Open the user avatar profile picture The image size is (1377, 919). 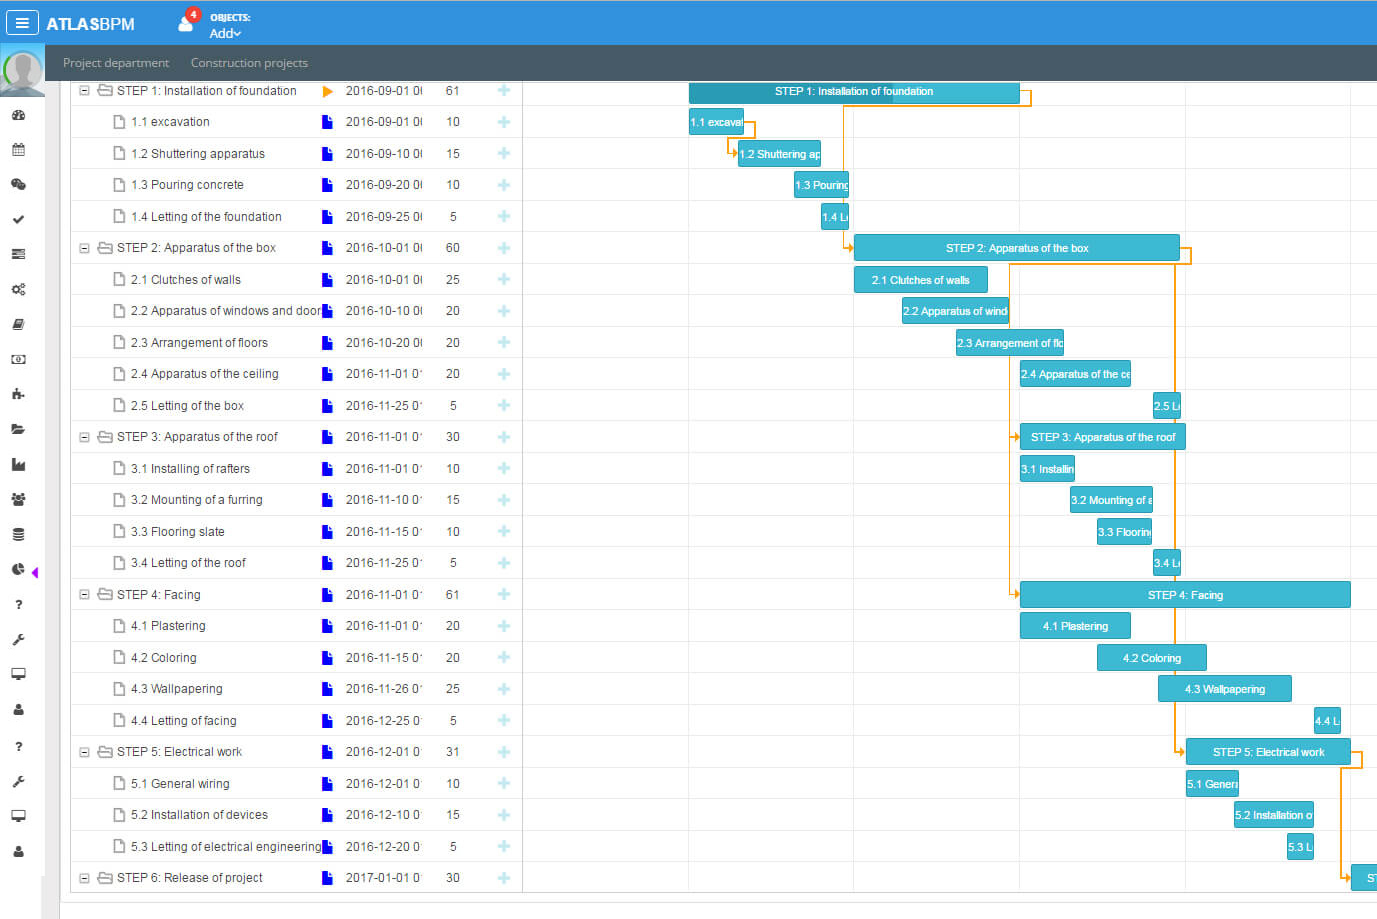[22, 70]
